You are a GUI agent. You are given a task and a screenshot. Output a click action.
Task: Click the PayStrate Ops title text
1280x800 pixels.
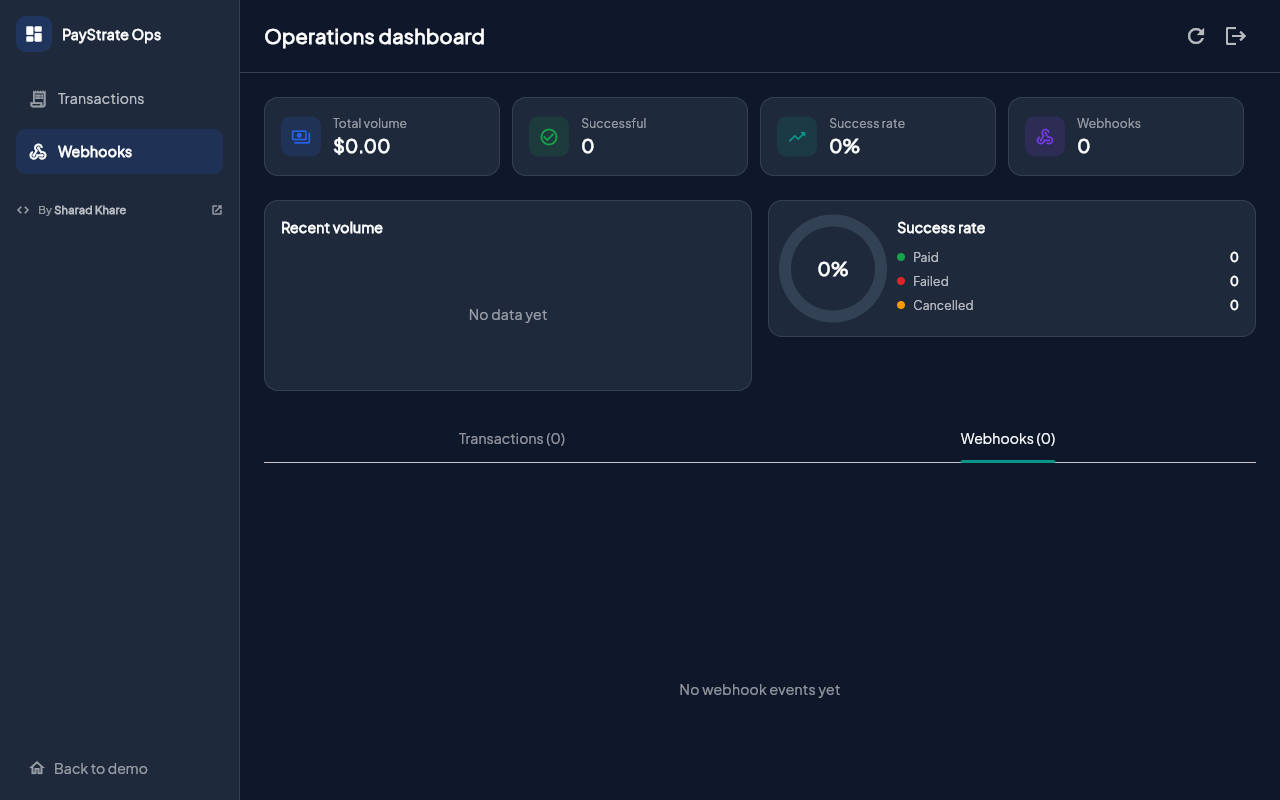112,34
